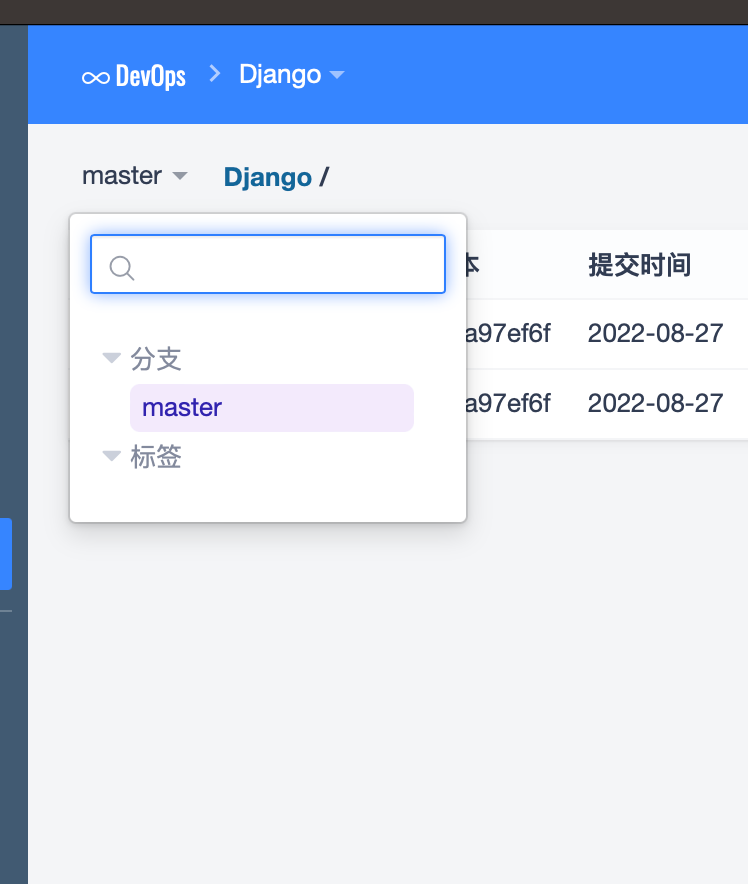Image resolution: width=748 pixels, height=884 pixels.
Task: Open the Django project dropdown in header
Action: (291, 74)
